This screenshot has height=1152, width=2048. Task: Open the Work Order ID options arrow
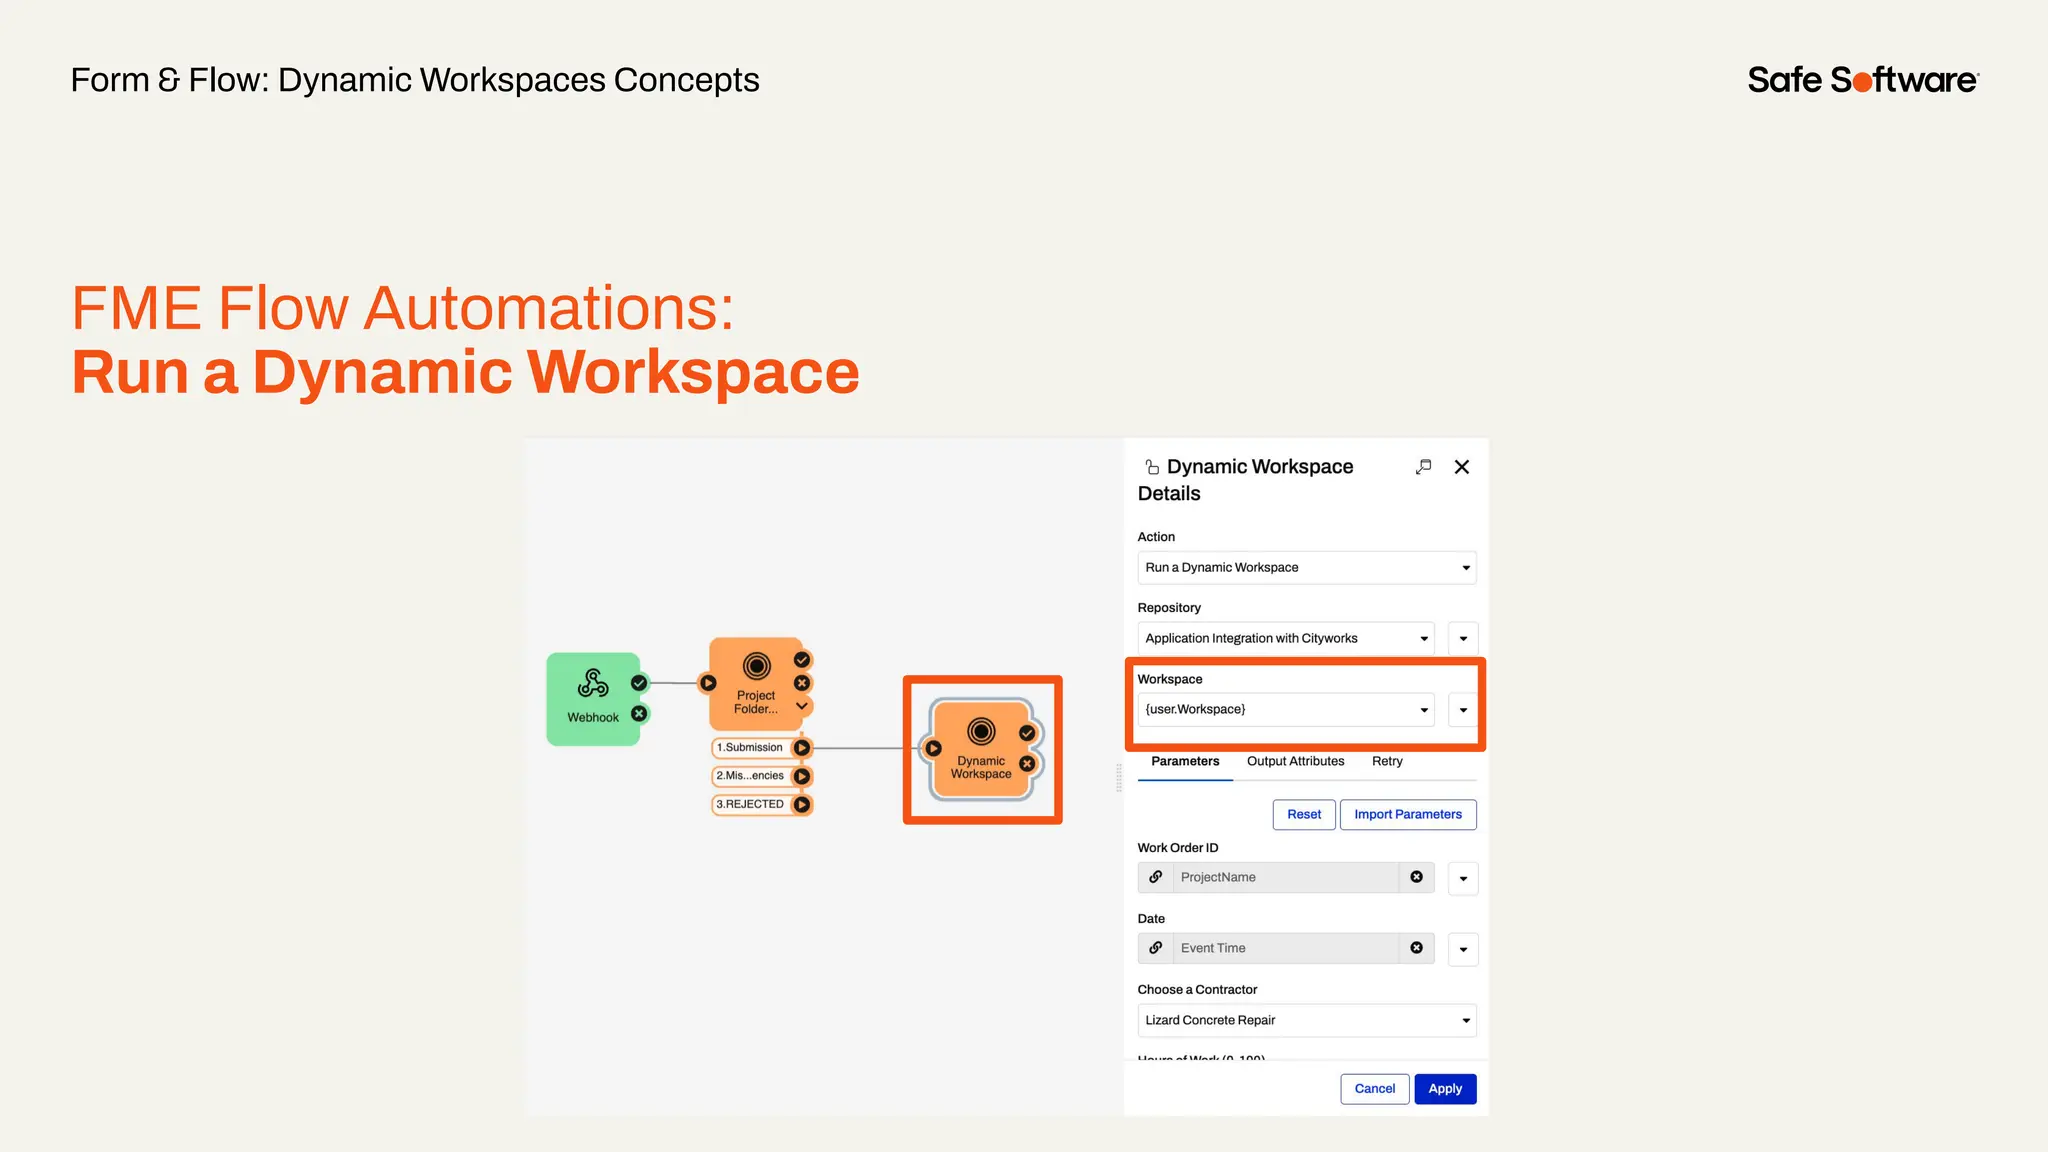point(1463,879)
